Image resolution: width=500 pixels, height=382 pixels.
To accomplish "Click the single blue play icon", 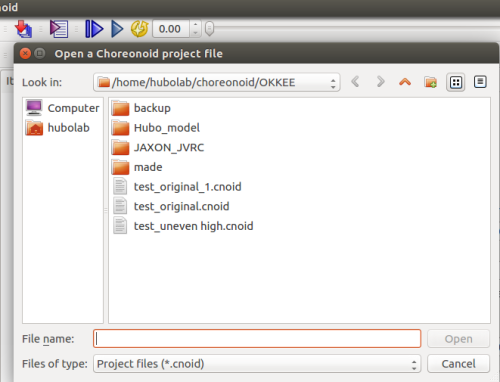I will (x=117, y=29).
